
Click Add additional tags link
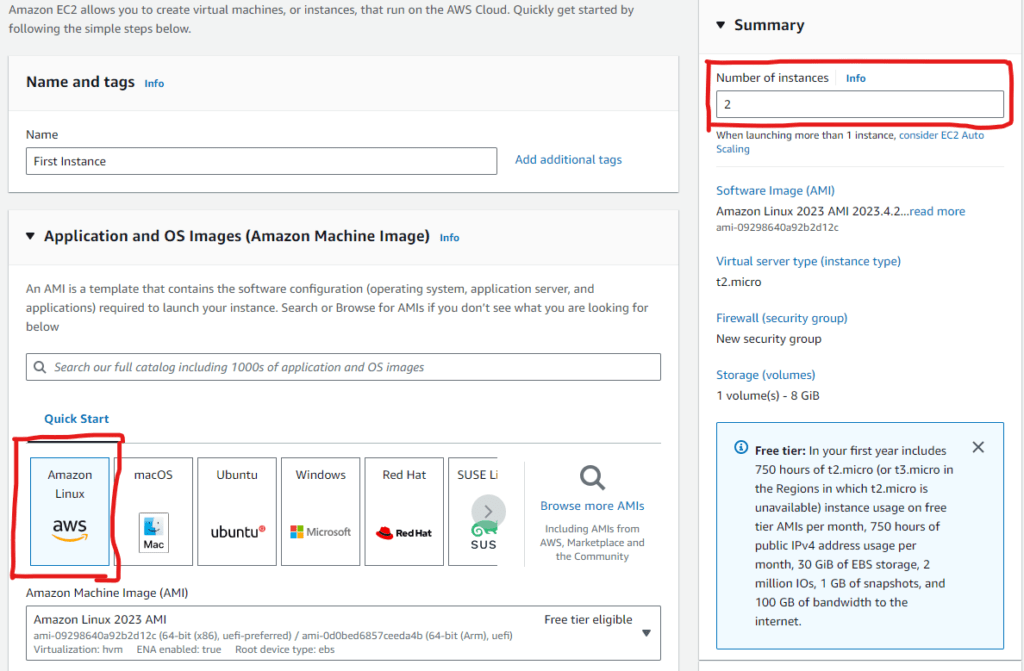tap(568, 159)
